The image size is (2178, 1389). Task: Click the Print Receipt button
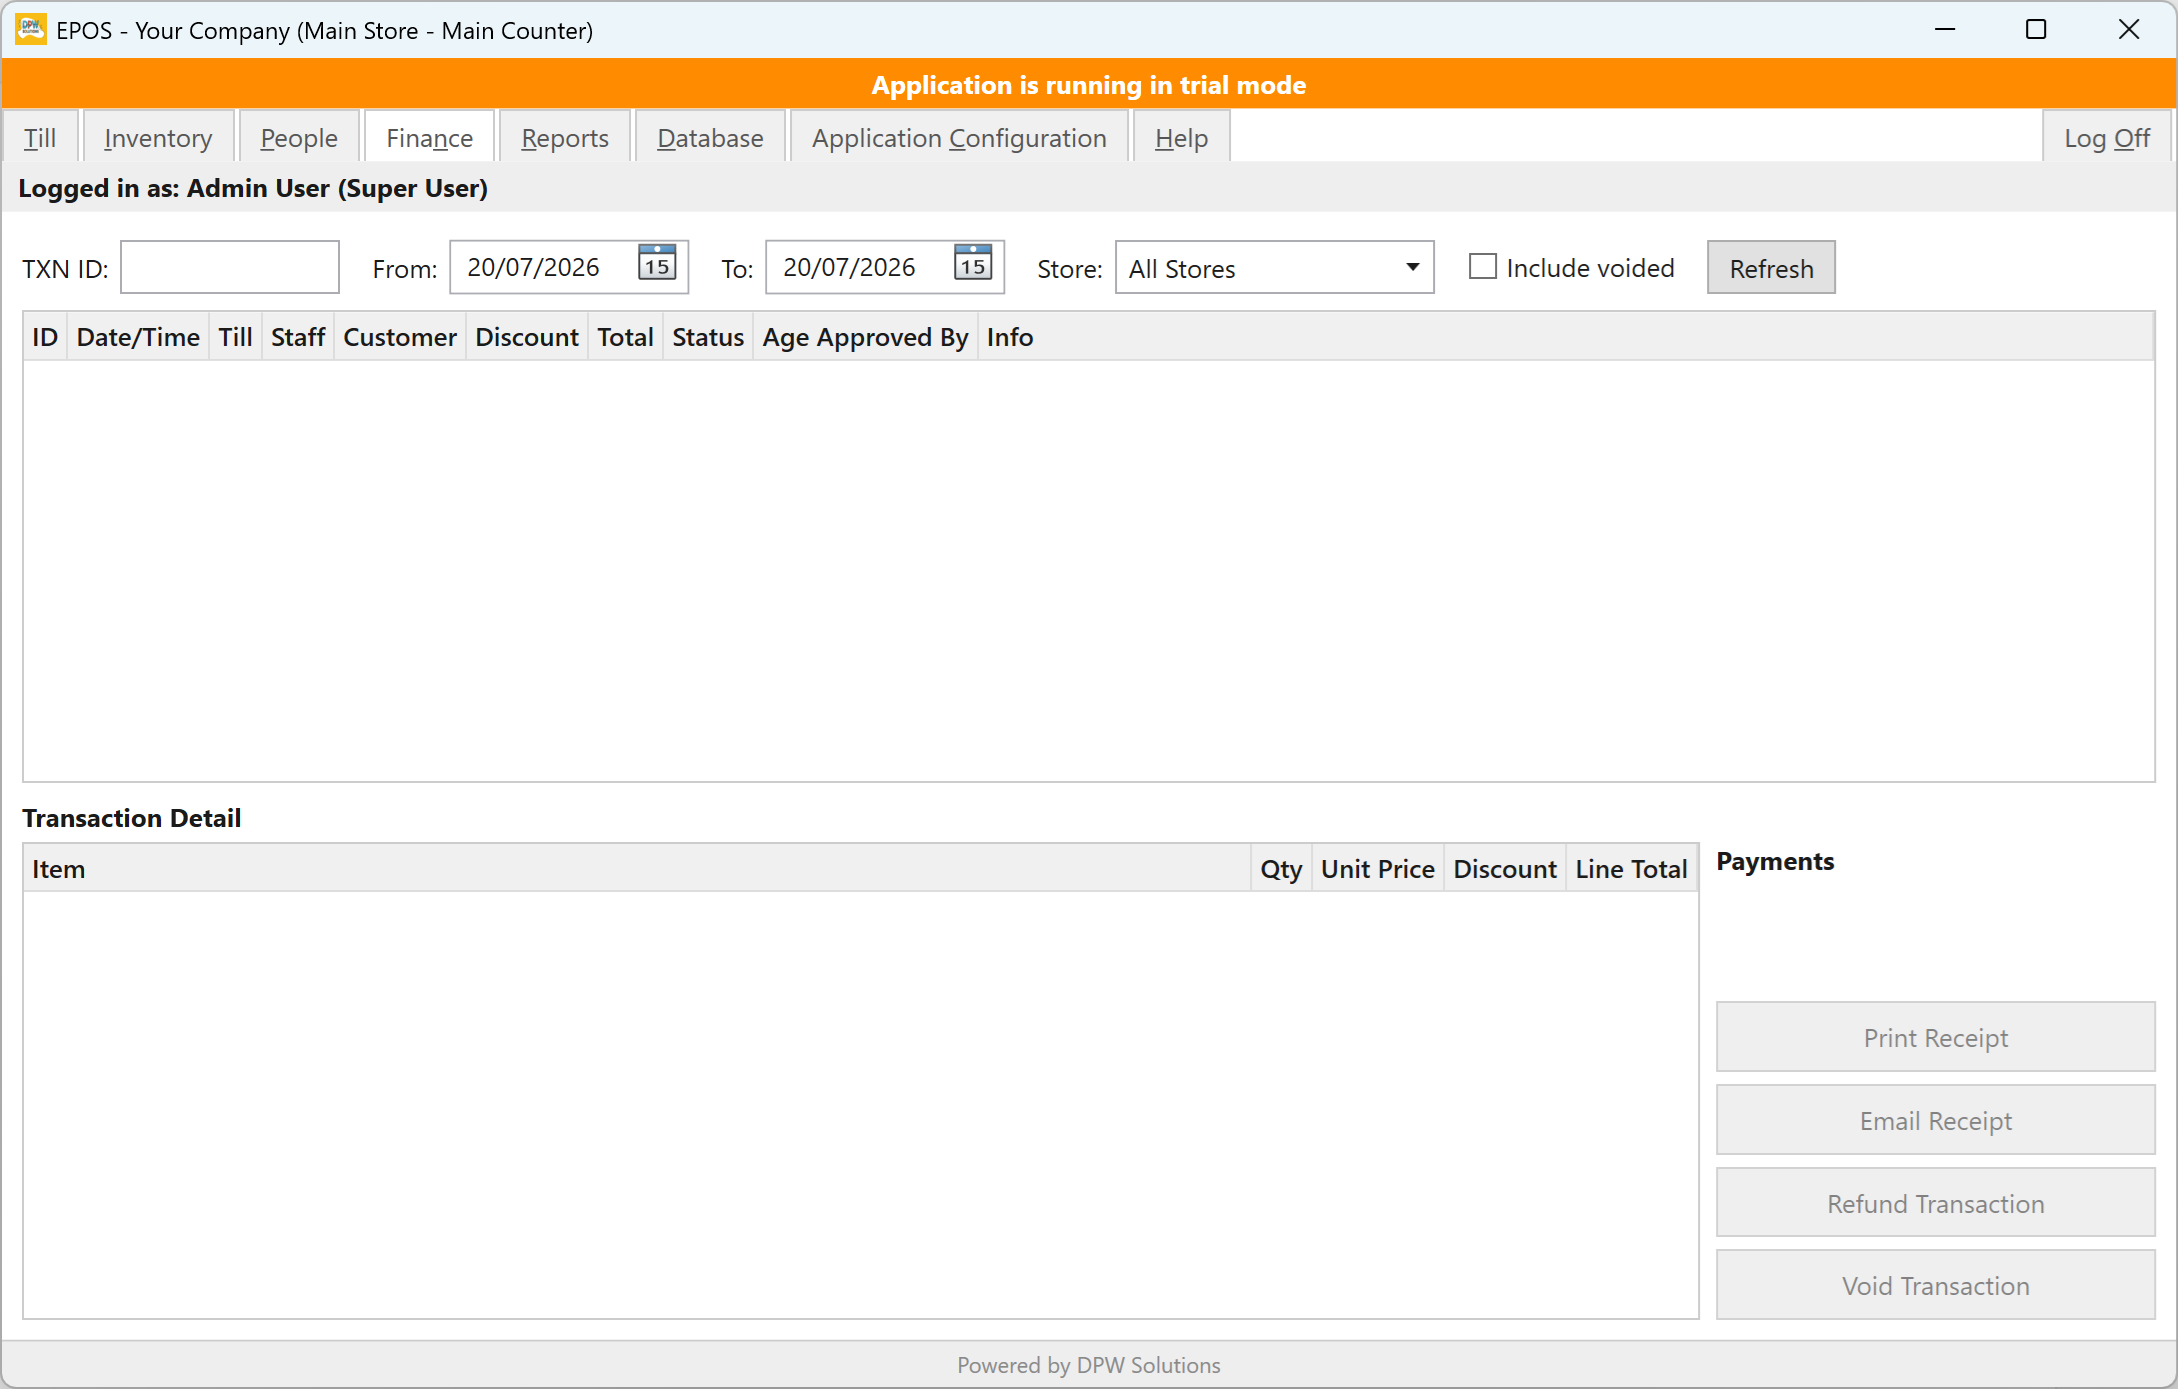point(1935,1037)
